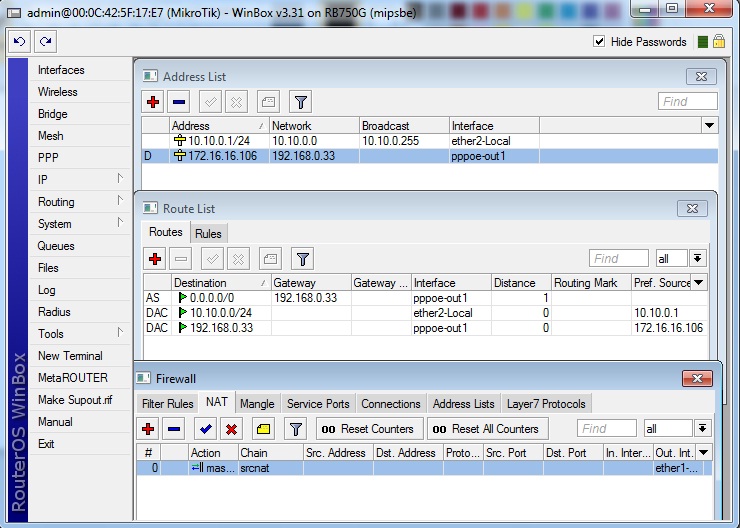
Task: Switch to the Filter Rules tab
Action: [168, 404]
